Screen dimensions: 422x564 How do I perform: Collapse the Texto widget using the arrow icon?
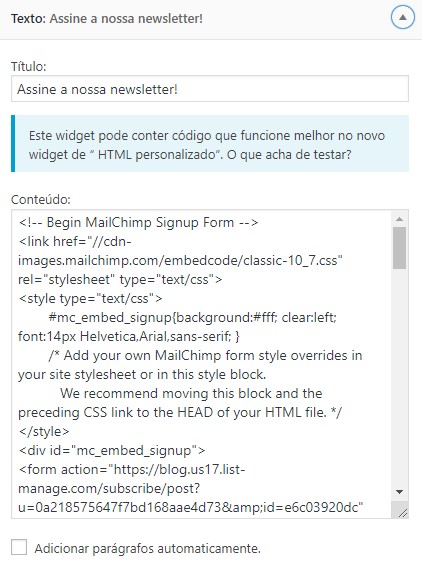tap(403, 17)
